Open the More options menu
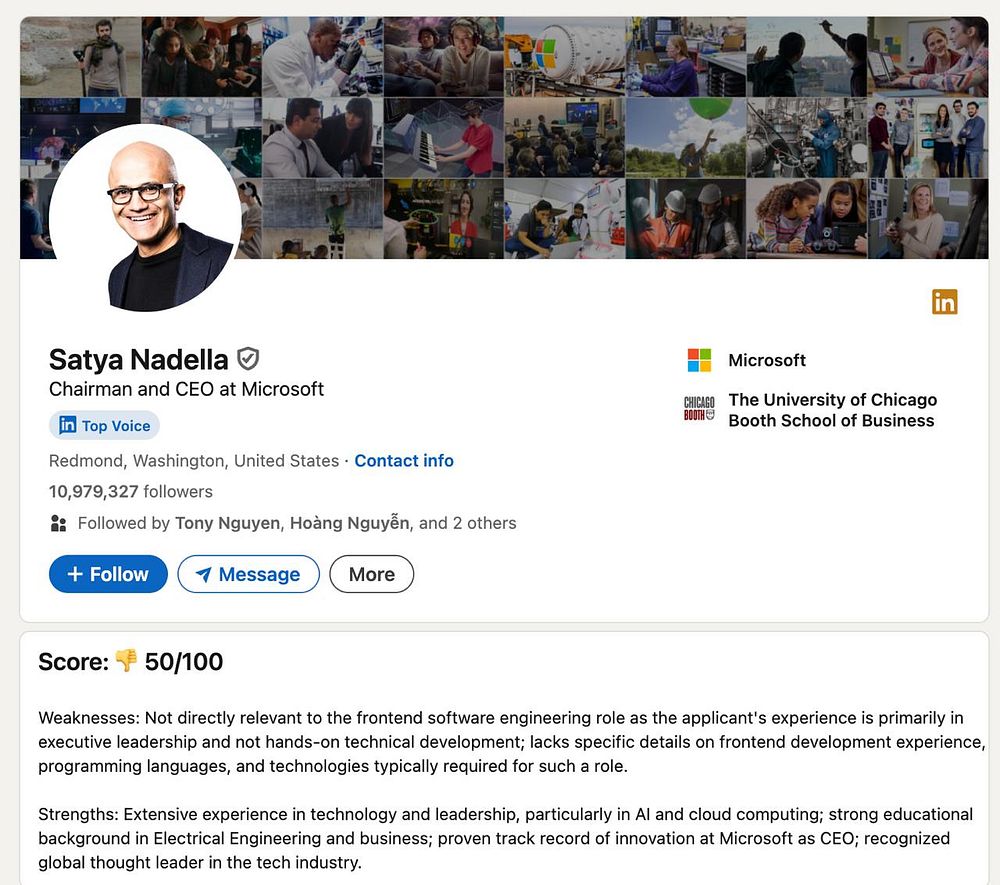This screenshot has height=885, width=1000. click(372, 574)
